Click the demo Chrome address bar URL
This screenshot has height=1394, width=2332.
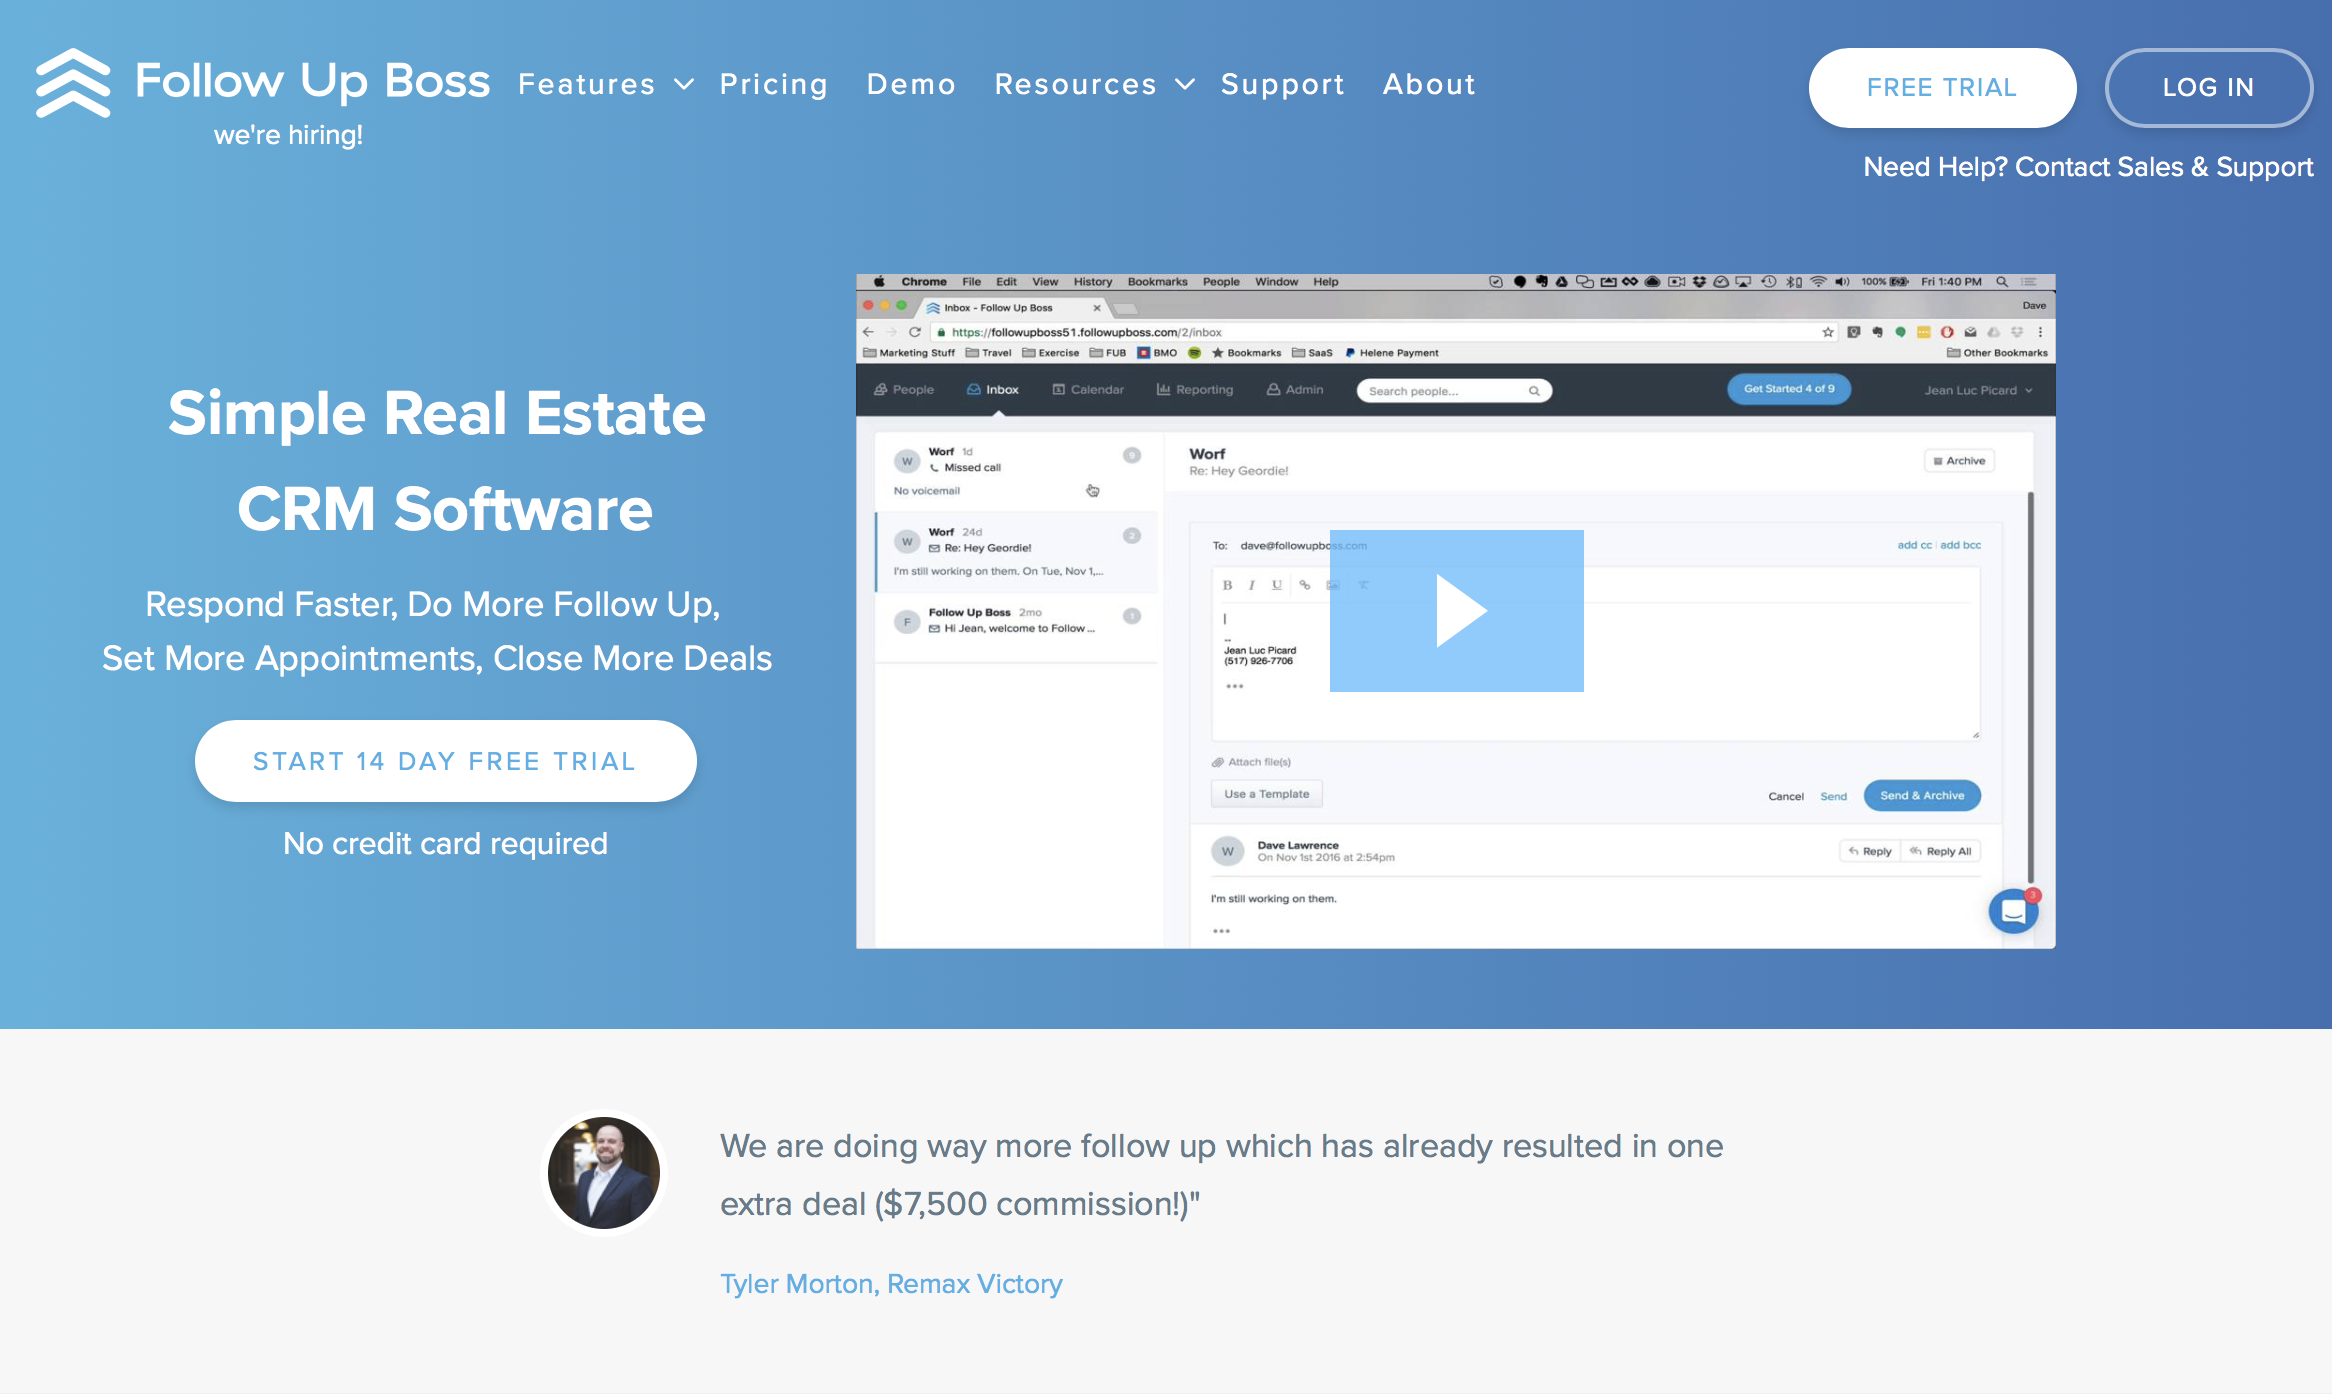tap(1087, 332)
